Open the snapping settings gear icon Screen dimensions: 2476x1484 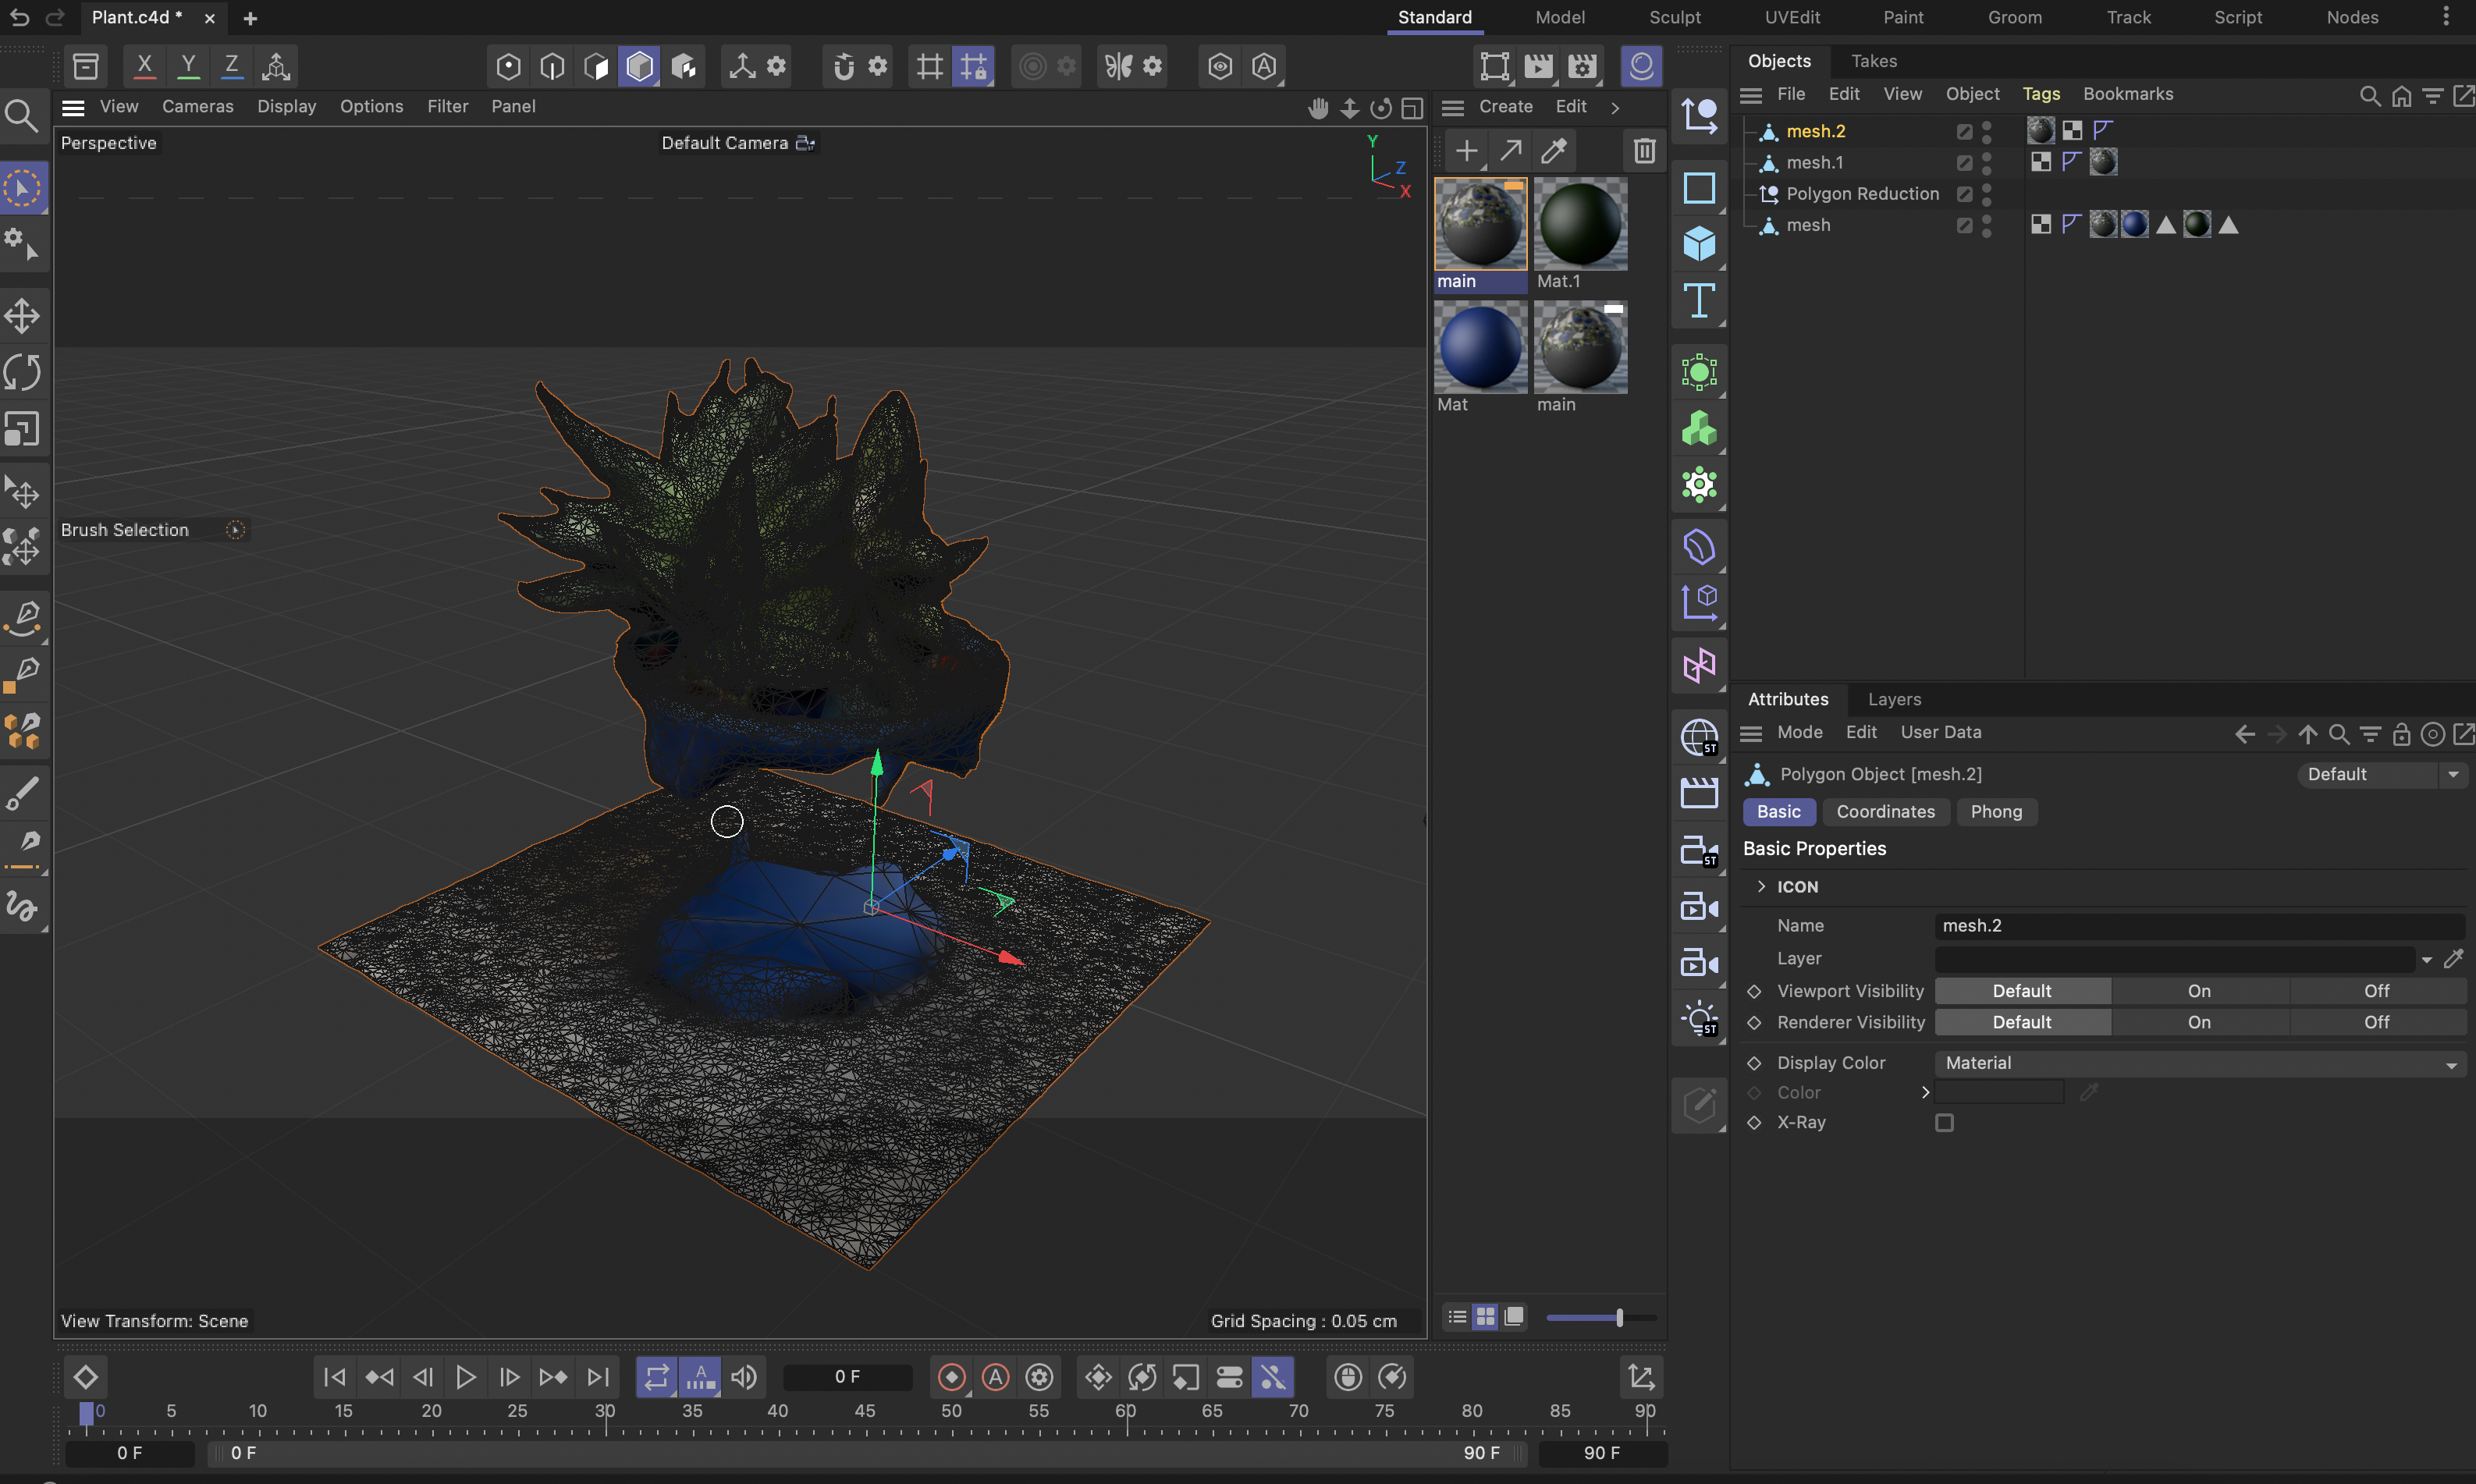pos(877,66)
